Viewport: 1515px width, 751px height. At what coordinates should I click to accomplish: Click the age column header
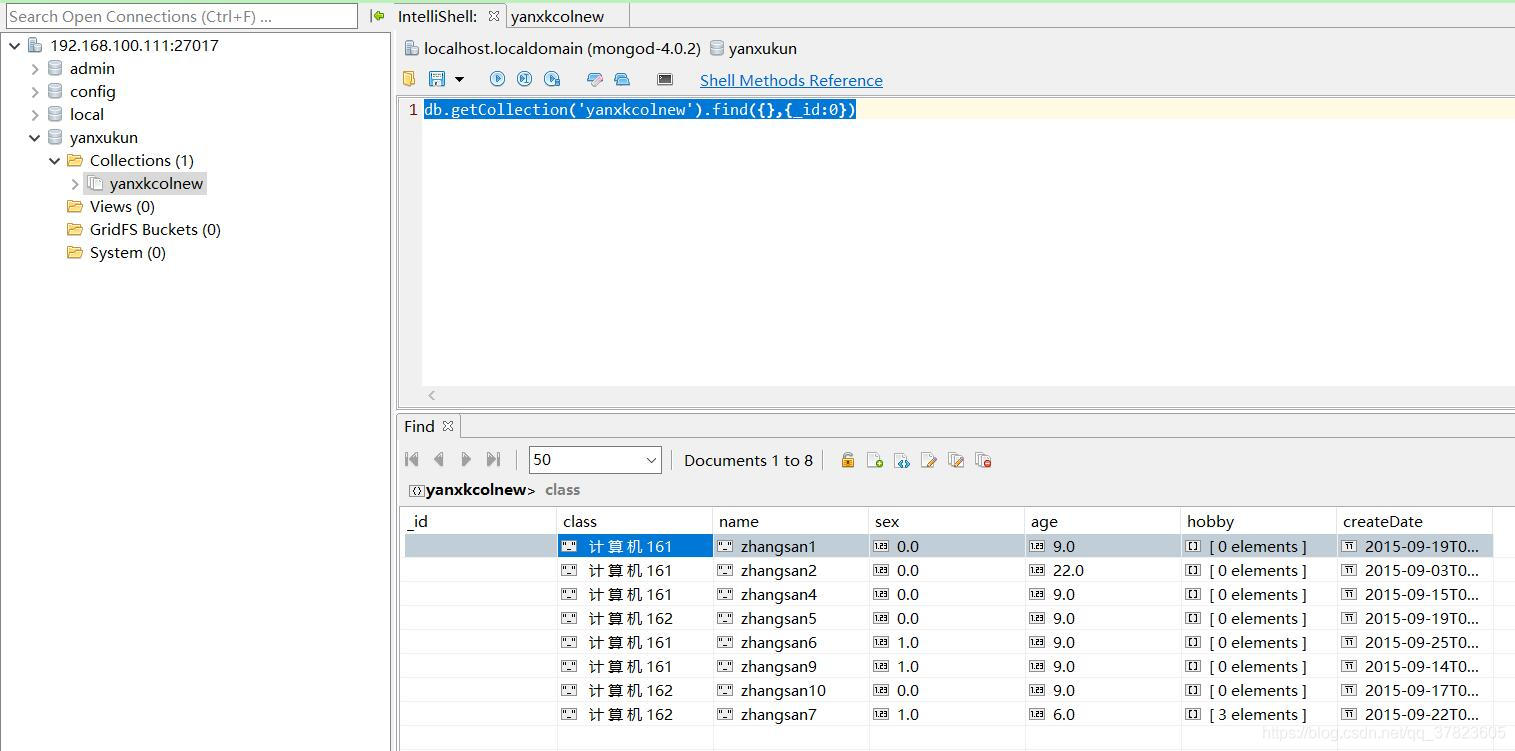pyautogui.click(x=1103, y=521)
